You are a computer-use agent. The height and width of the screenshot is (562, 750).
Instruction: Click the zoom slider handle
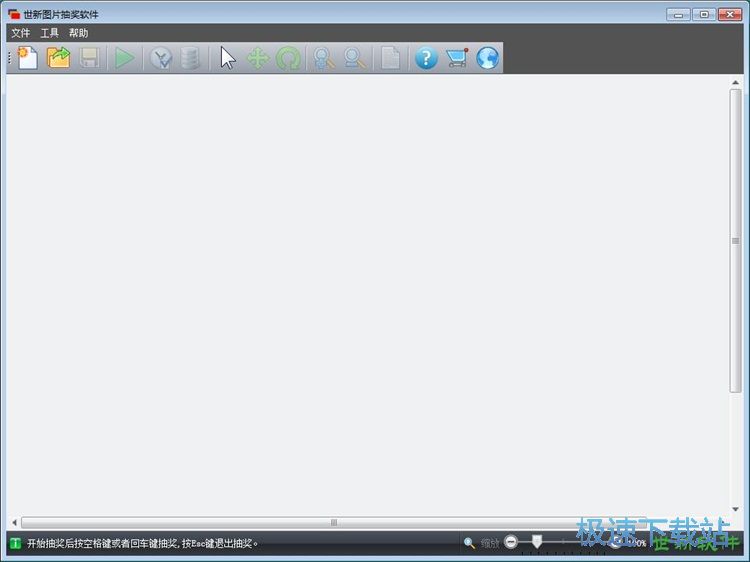pyautogui.click(x=537, y=541)
